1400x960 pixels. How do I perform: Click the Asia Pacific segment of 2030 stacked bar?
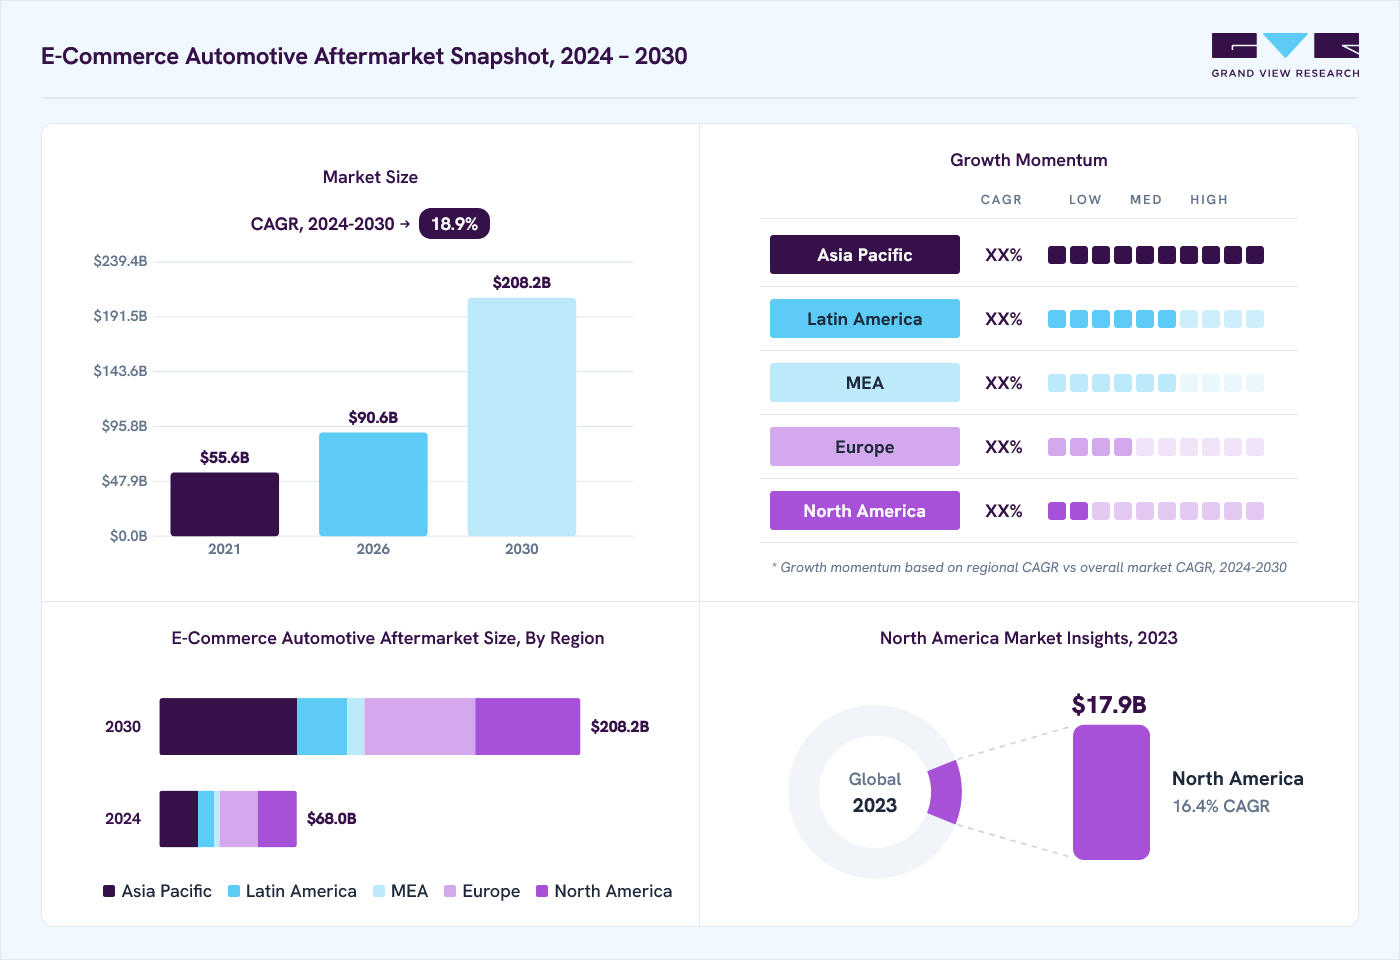tap(228, 726)
